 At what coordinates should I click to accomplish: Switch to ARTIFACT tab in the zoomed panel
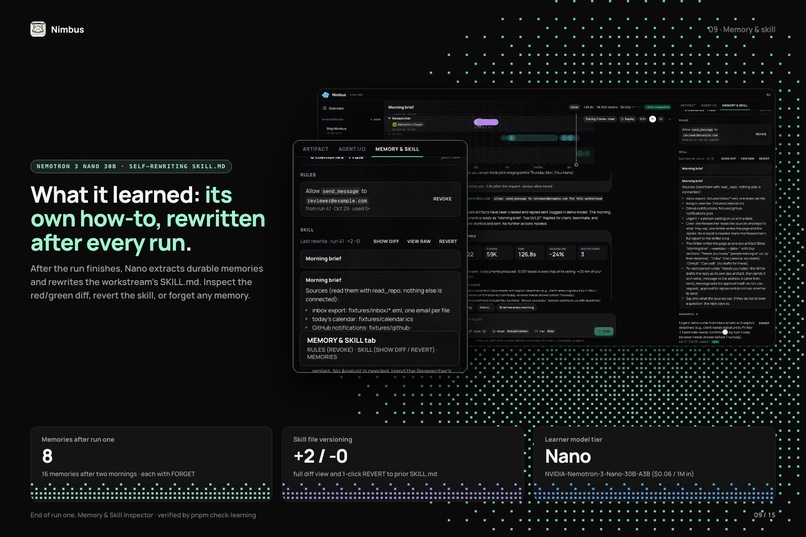point(315,149)
